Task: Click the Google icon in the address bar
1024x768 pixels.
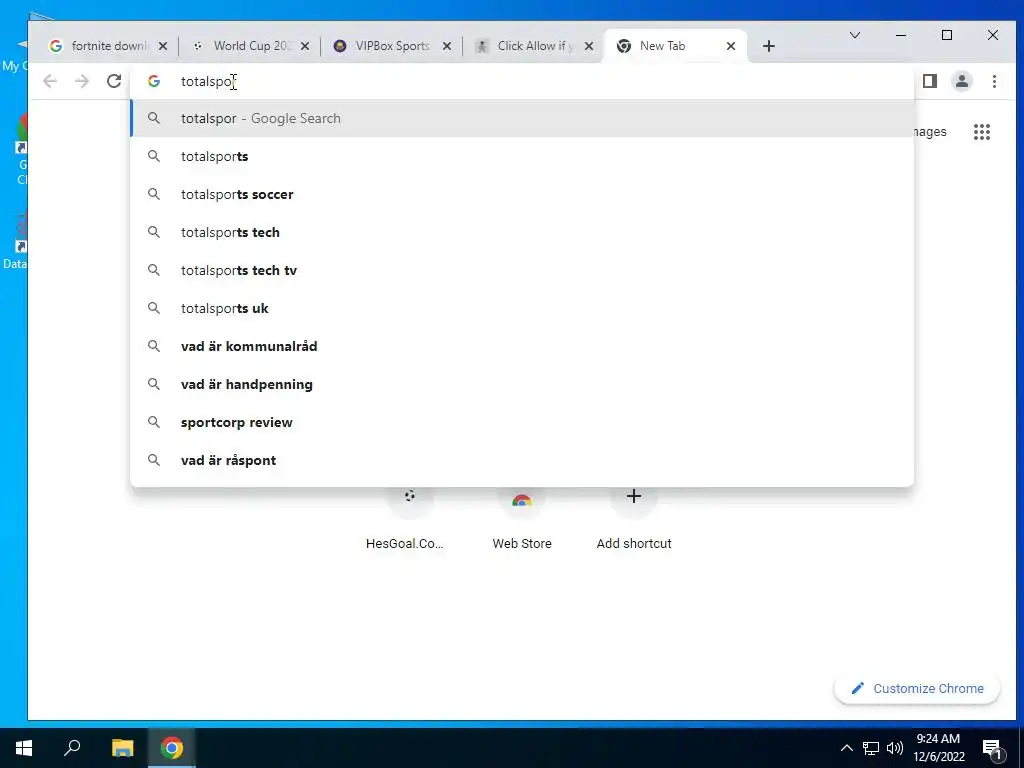Action: pyautogui.click(x=154, y=81)
